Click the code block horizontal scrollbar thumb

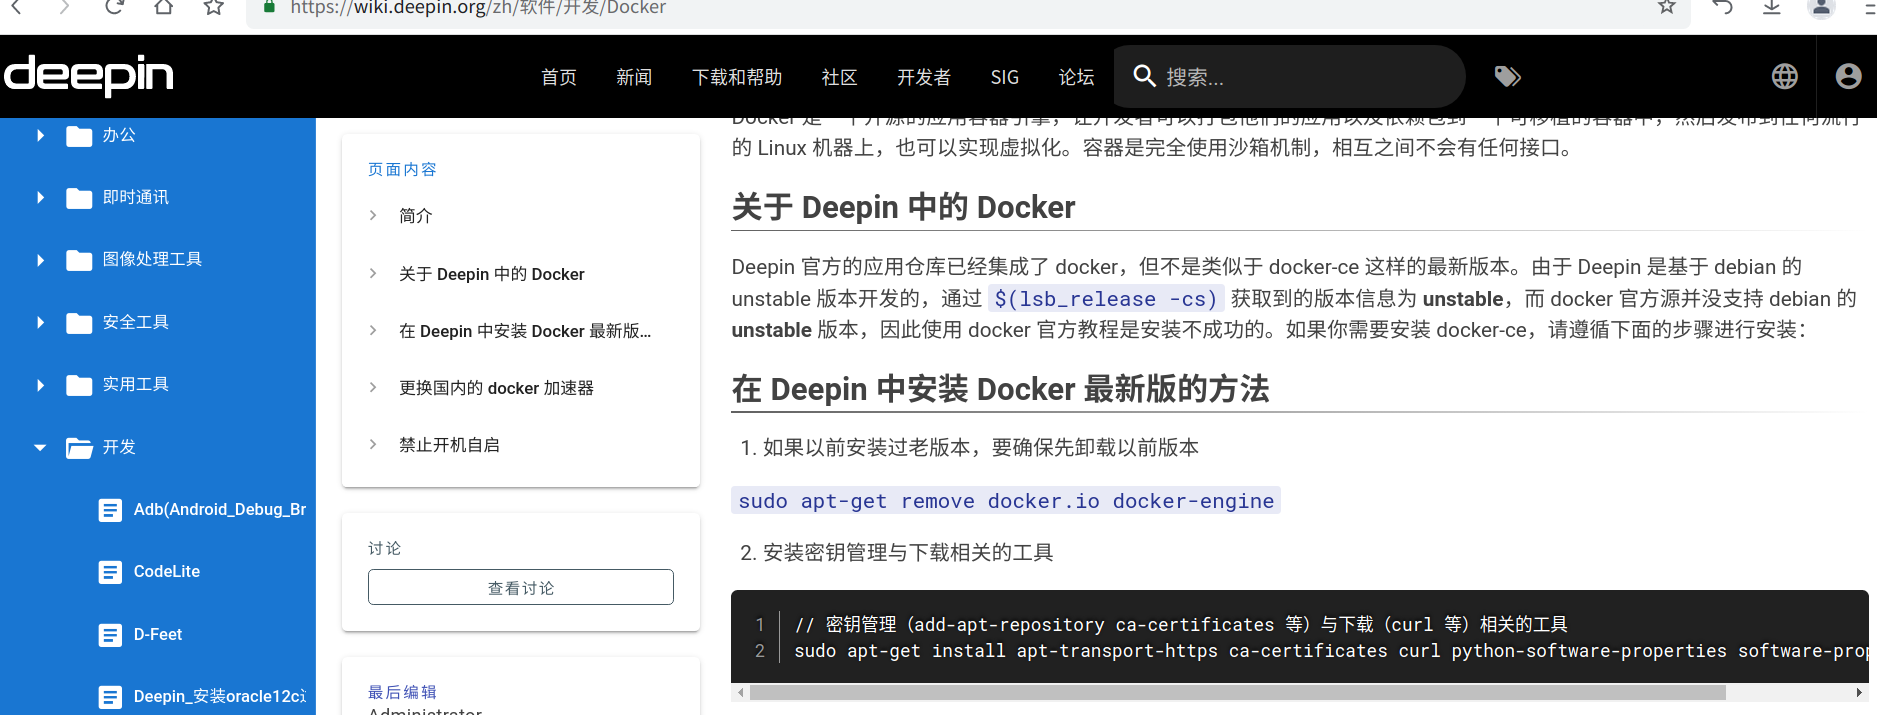click(x=1238, y=692)
